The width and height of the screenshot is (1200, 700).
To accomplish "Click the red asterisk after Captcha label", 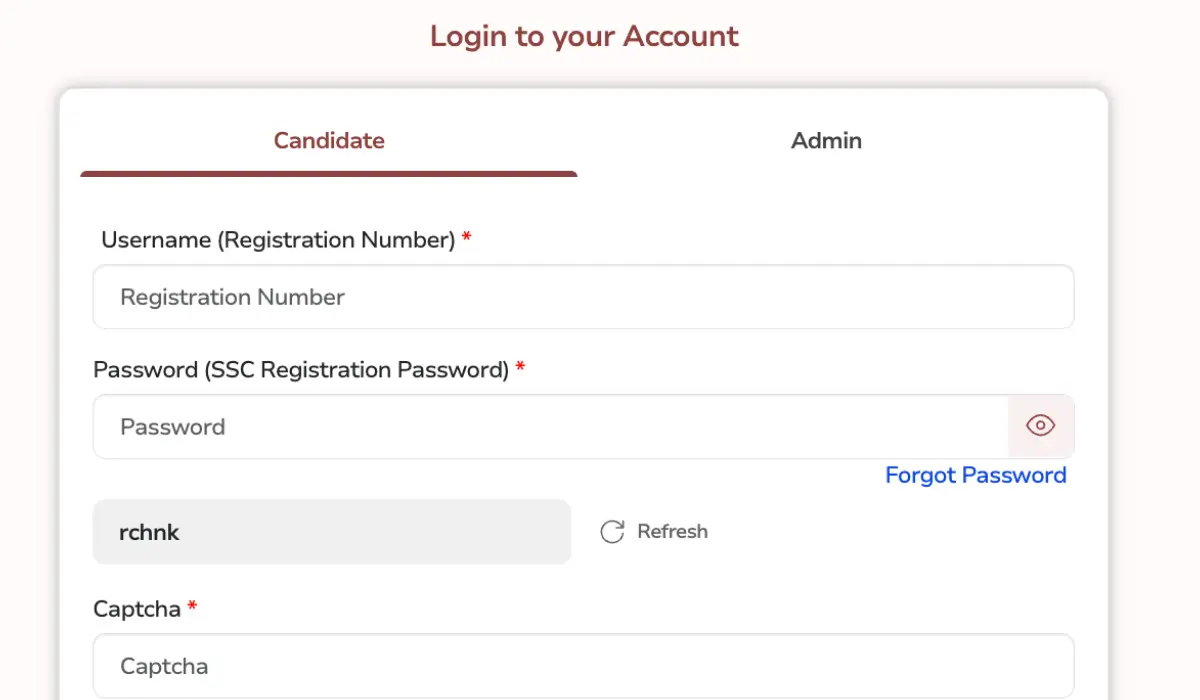I will point(192,608).
